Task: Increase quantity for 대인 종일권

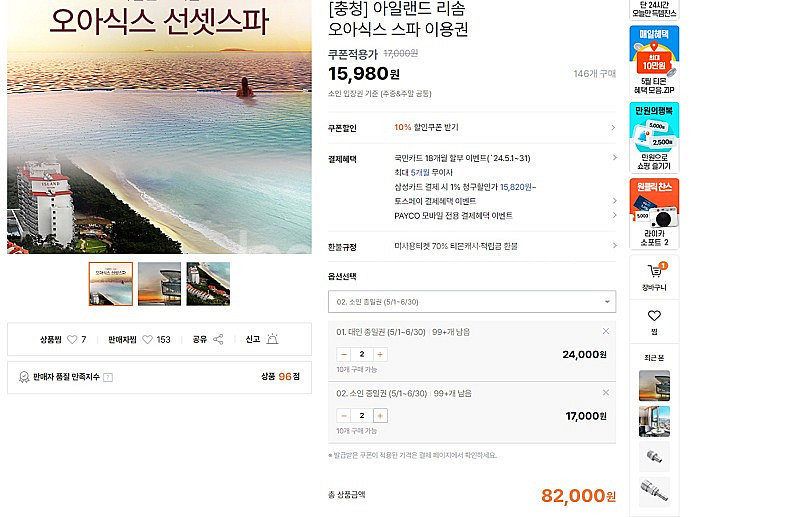Action: coord(380,354)
